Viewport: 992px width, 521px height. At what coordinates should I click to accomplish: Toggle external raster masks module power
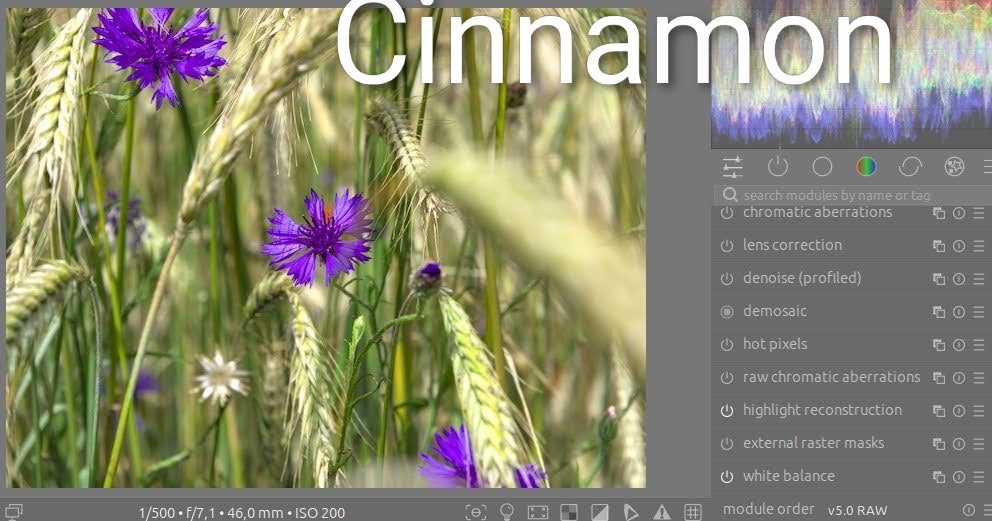coord(727,444)
